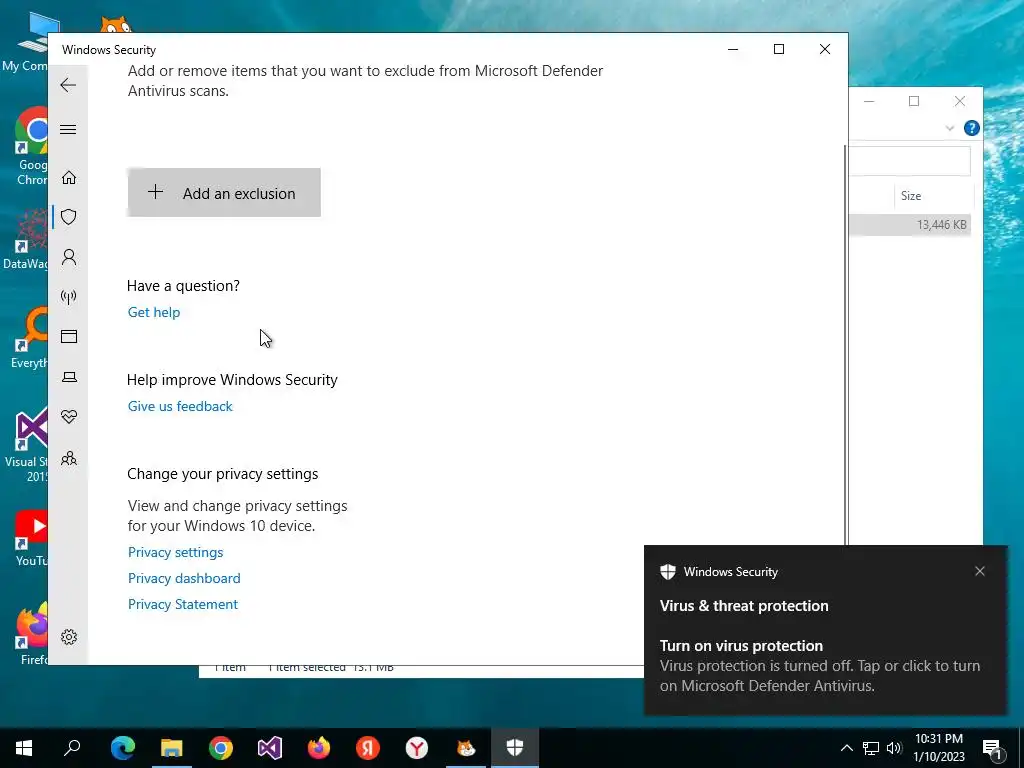Select the Everything desktop shortcut
The width and height of the screenshot is (1024, 768).
[30, 340]
